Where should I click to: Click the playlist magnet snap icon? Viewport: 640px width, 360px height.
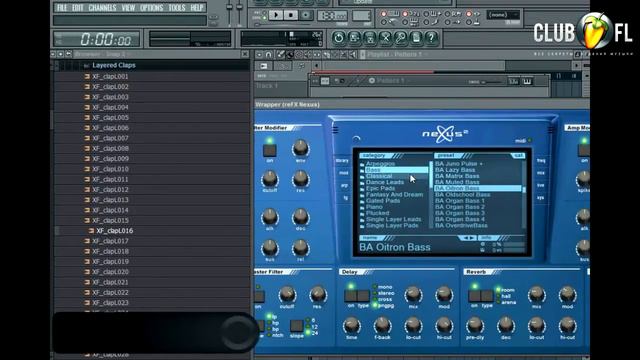[x=269, y=54]
